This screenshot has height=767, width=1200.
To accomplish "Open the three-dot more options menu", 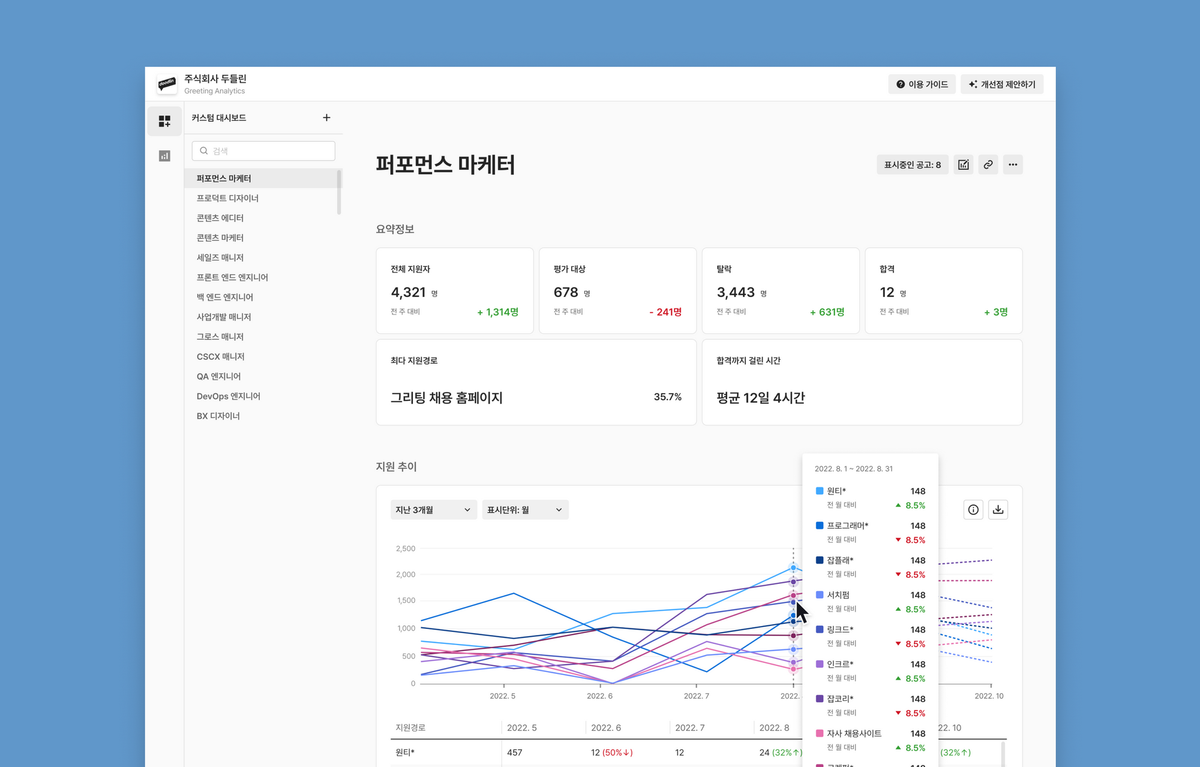I will click(x=1013, y=165).
